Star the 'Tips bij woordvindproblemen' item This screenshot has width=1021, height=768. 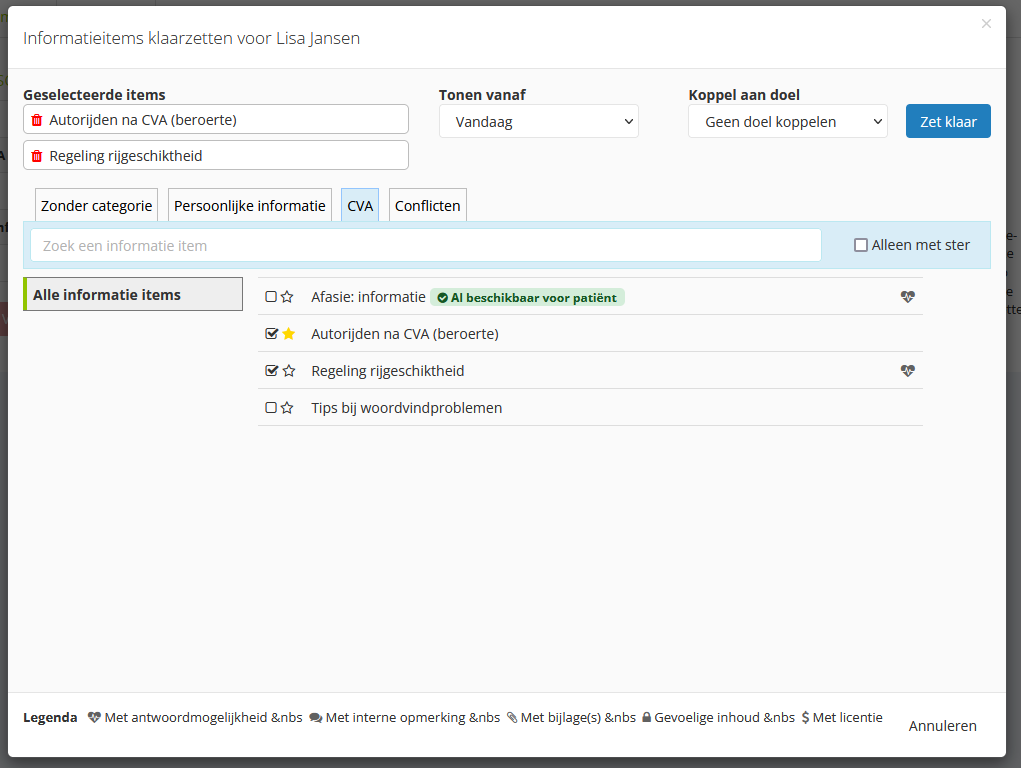coord(287,408)
